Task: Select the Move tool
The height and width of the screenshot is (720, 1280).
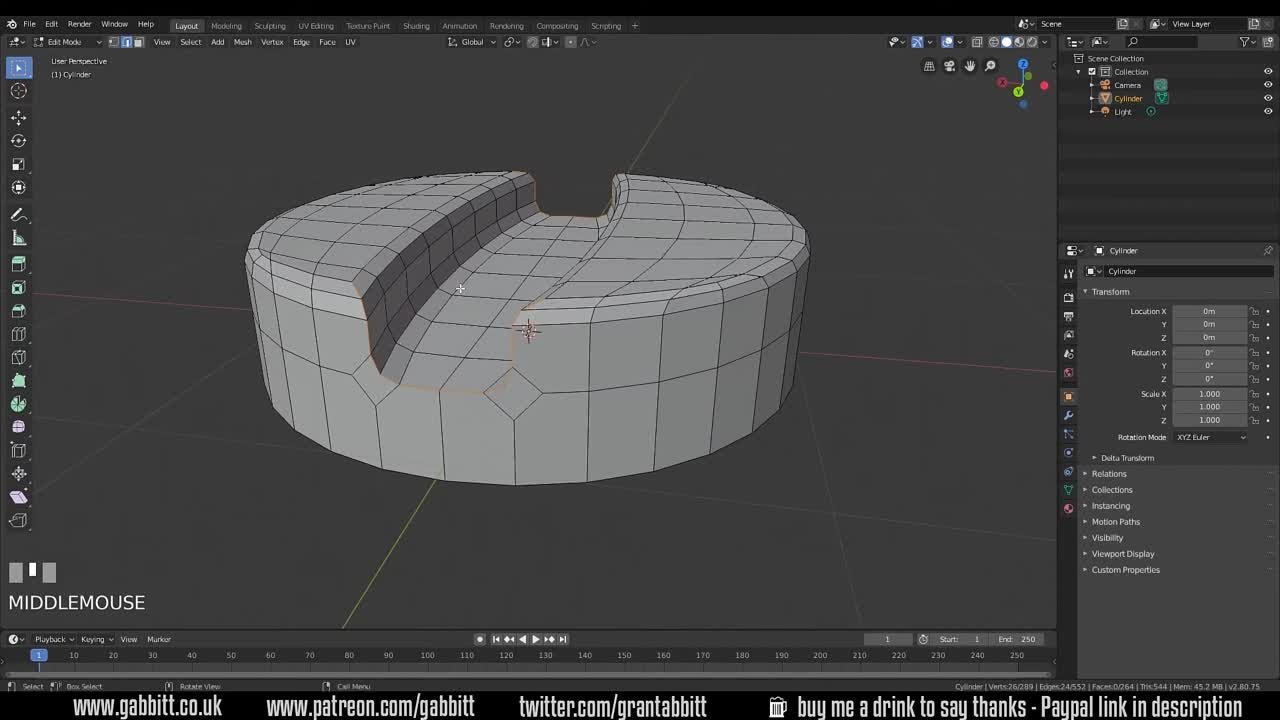Action: pos(18,117)
